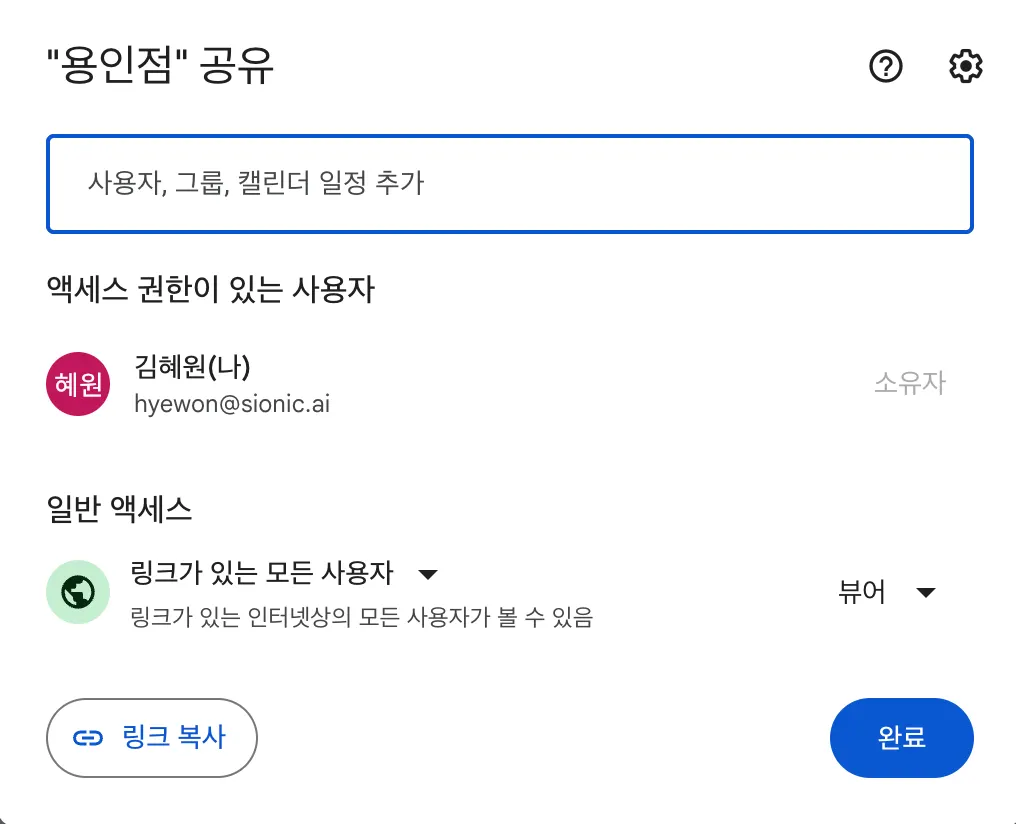This screenshot has height=824, width=1016.
Task: Select the 링크가 있는 모든 사용자 access label text
Action: [x=262, y=574]
